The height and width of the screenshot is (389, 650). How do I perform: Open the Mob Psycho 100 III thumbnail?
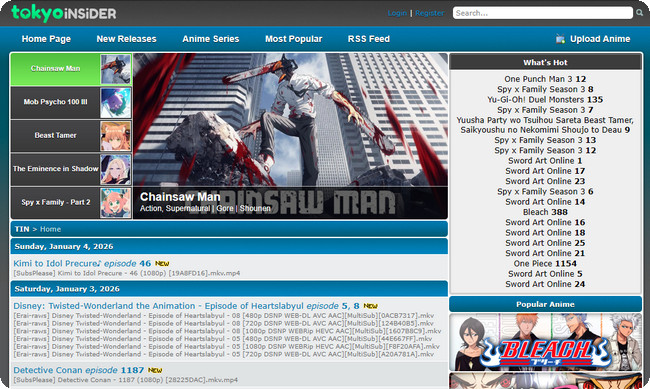pos(116,103)
